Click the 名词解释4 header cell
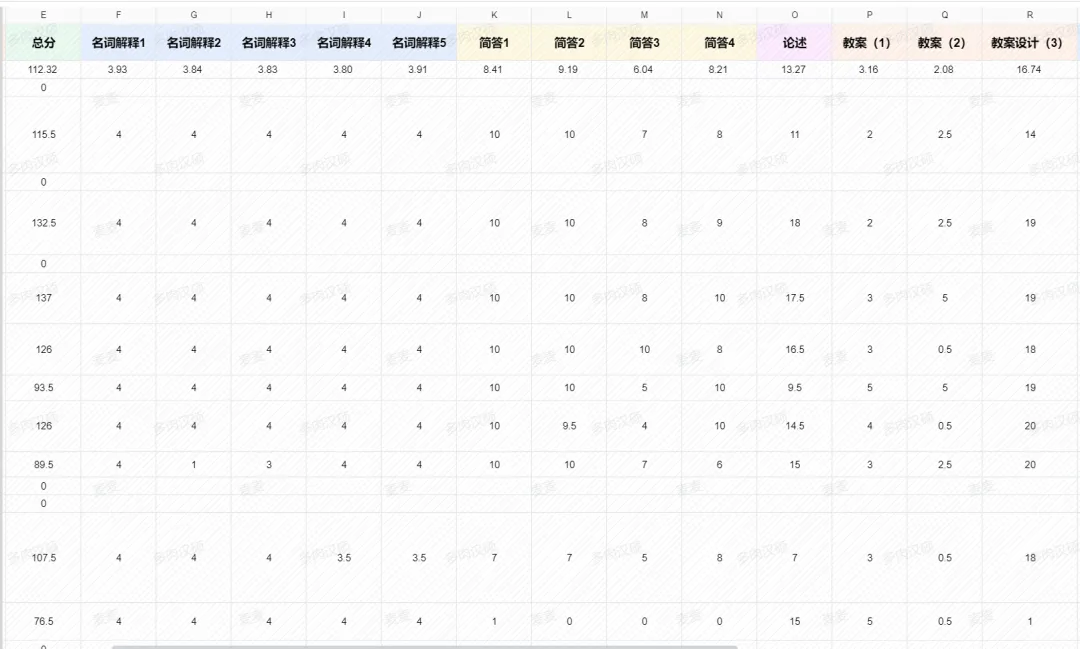This screenshot has width=1080, height=649. (x=344, y=43)
